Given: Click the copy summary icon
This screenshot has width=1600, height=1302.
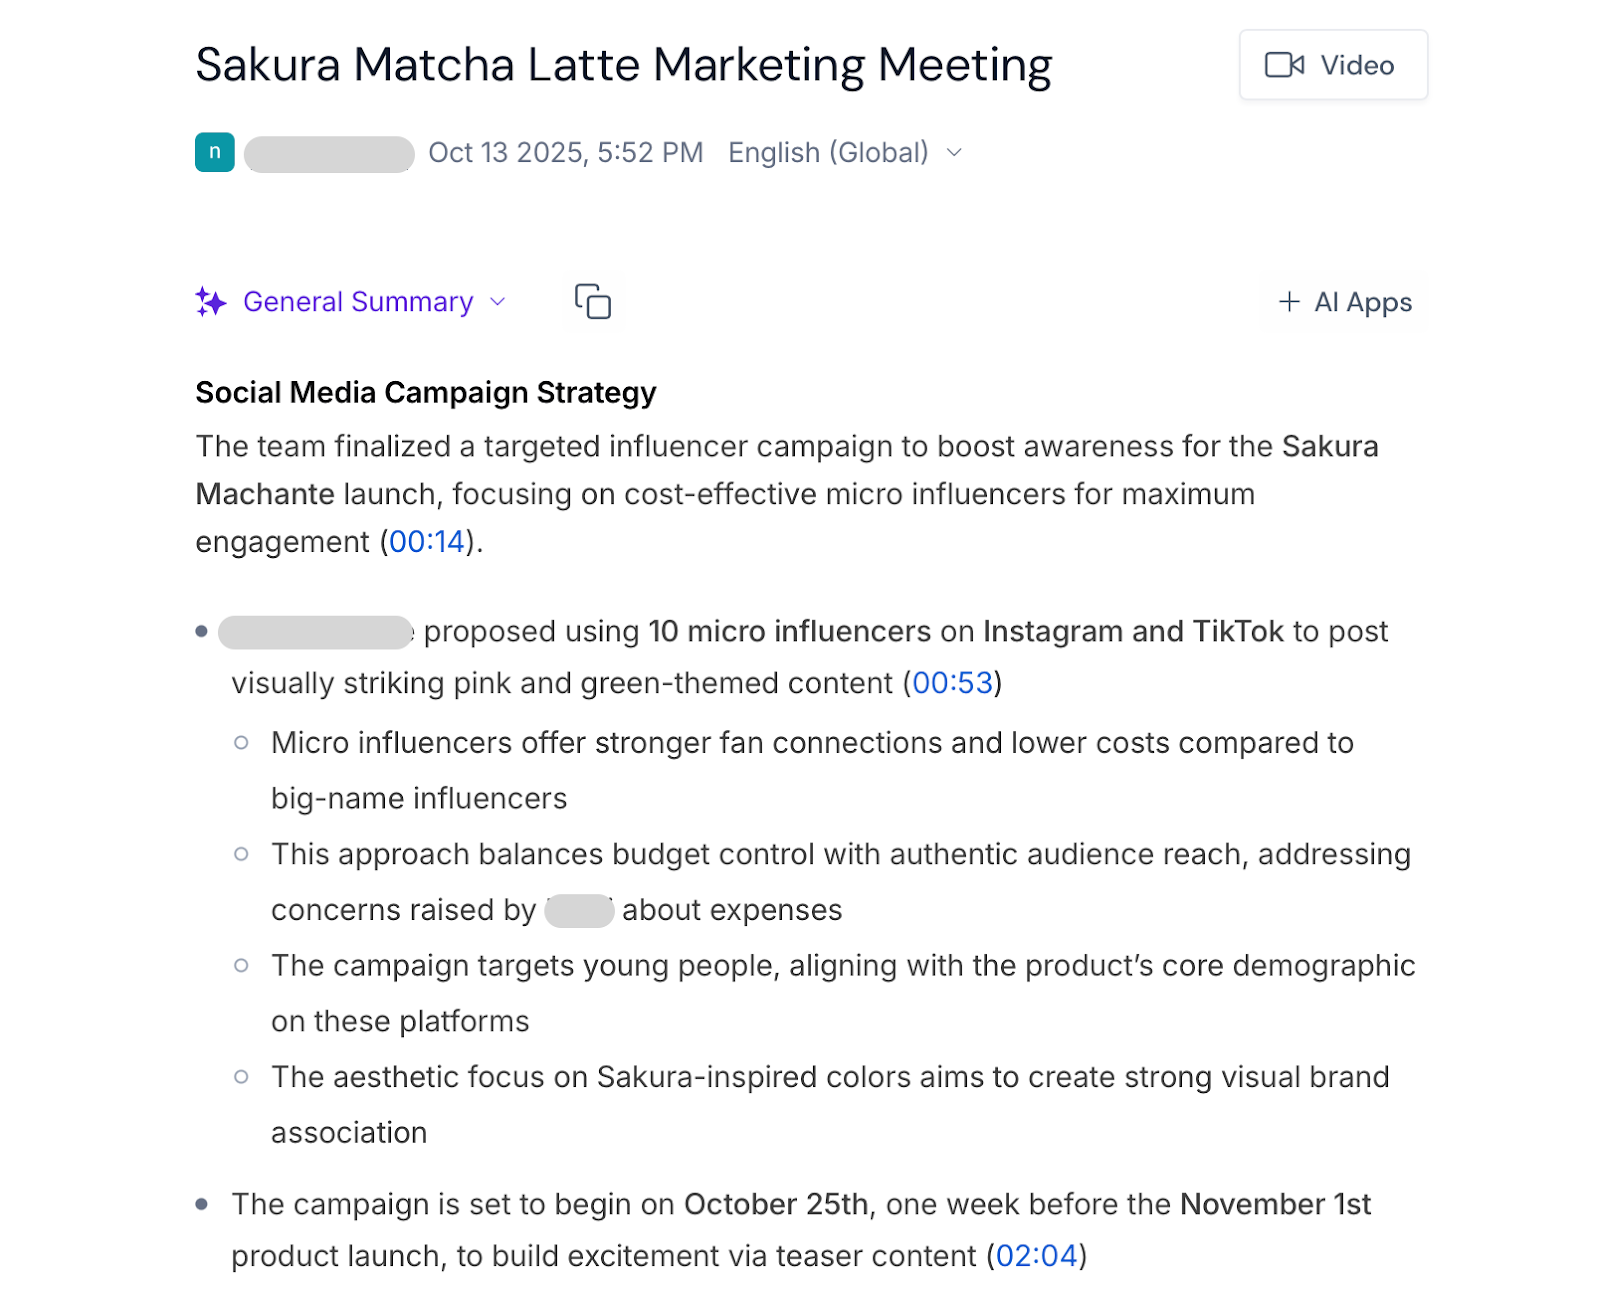Looking at the screenshot, I should tap(592, 301).
